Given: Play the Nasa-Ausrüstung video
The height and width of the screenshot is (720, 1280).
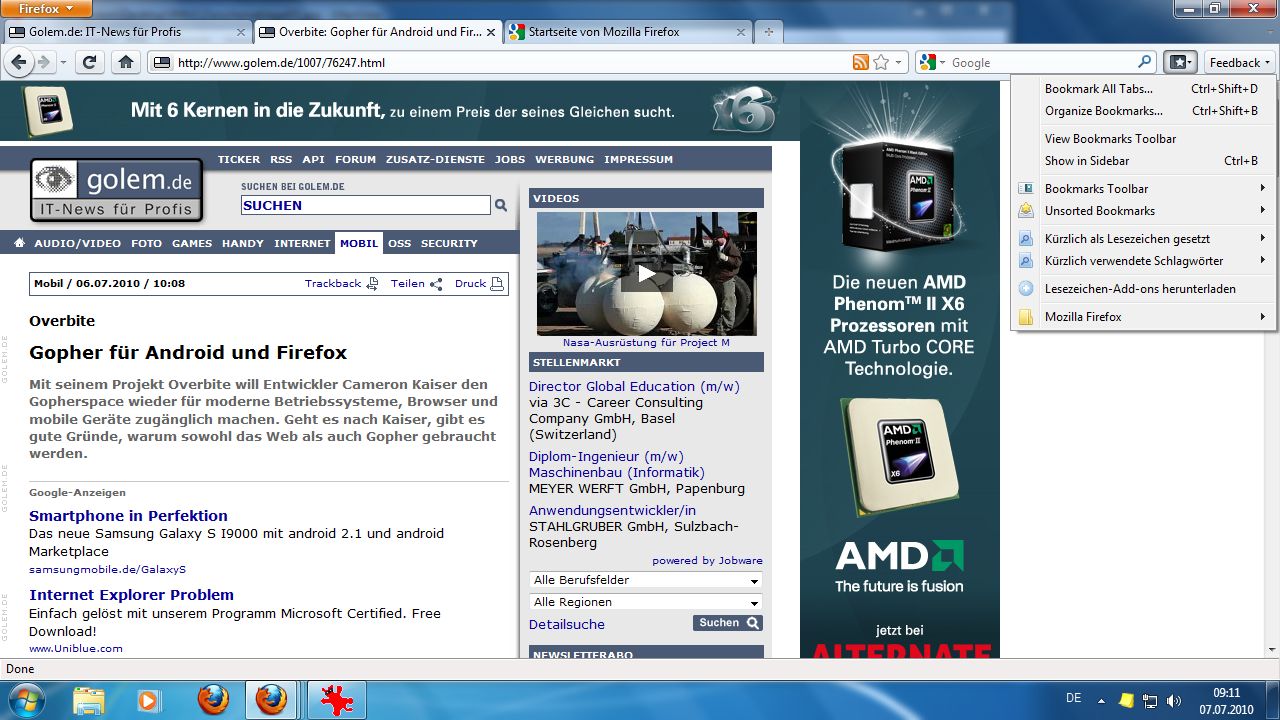Looking at the screenshot, I should [x=646, y=273].
